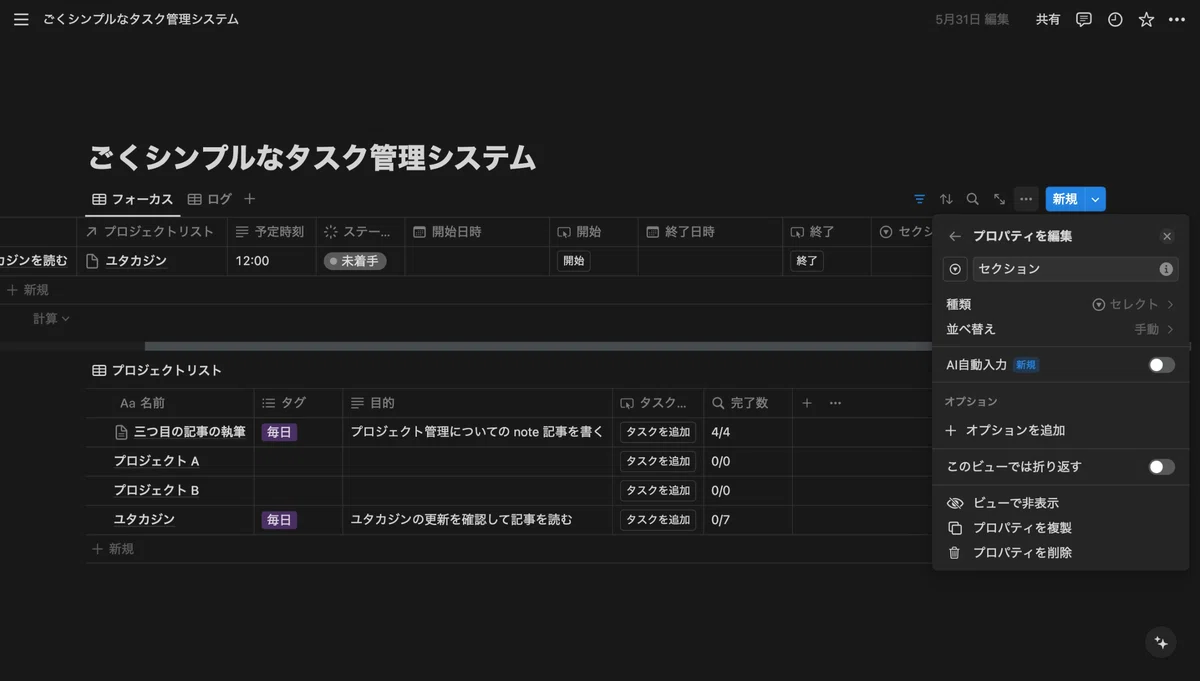Image resolution: width=1200 pixels, height=681 pixels.
Task: Open ellipsis menu in プロジェクトリスト header
Action: tap(835, 403)
